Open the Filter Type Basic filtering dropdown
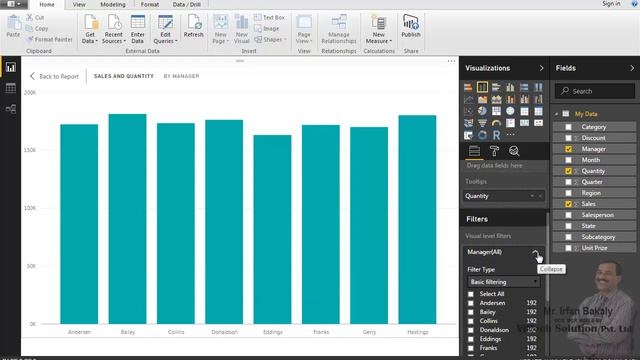The image size is (640, 360). (504, 282)
